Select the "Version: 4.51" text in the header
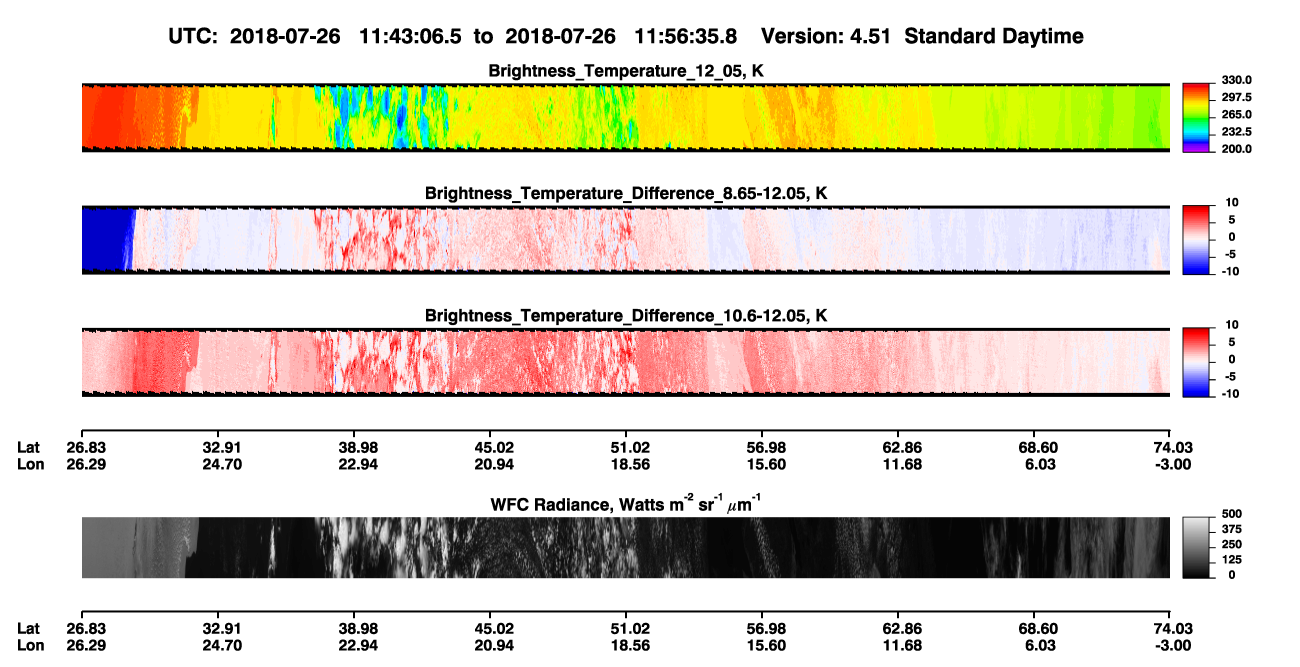1300x667 pixels. [826, 36]
